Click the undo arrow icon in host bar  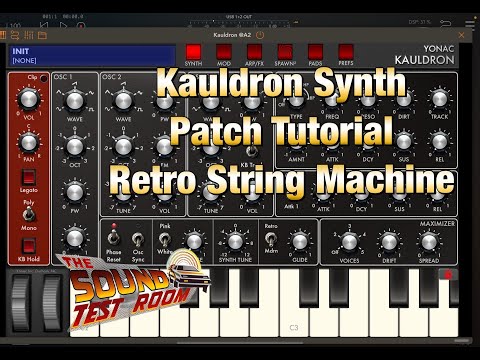tap(445, 23)
